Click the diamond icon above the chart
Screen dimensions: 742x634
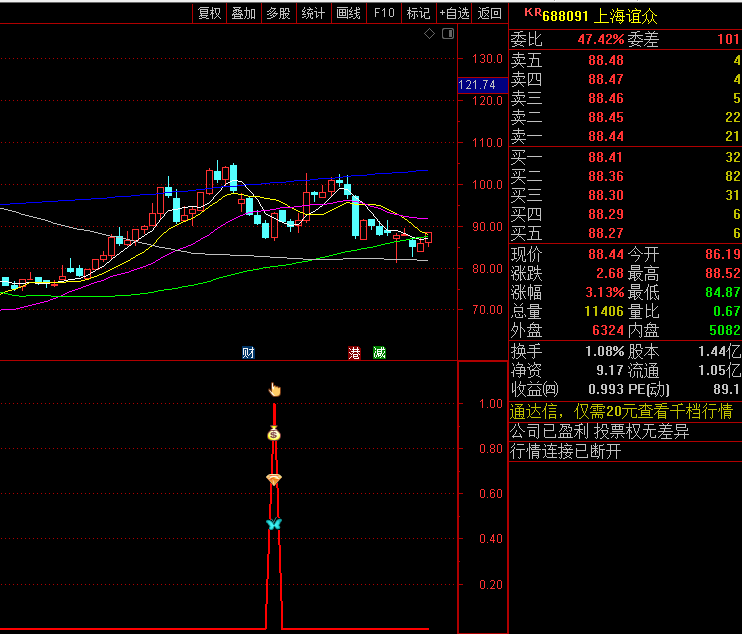click(x=429, y=34)
